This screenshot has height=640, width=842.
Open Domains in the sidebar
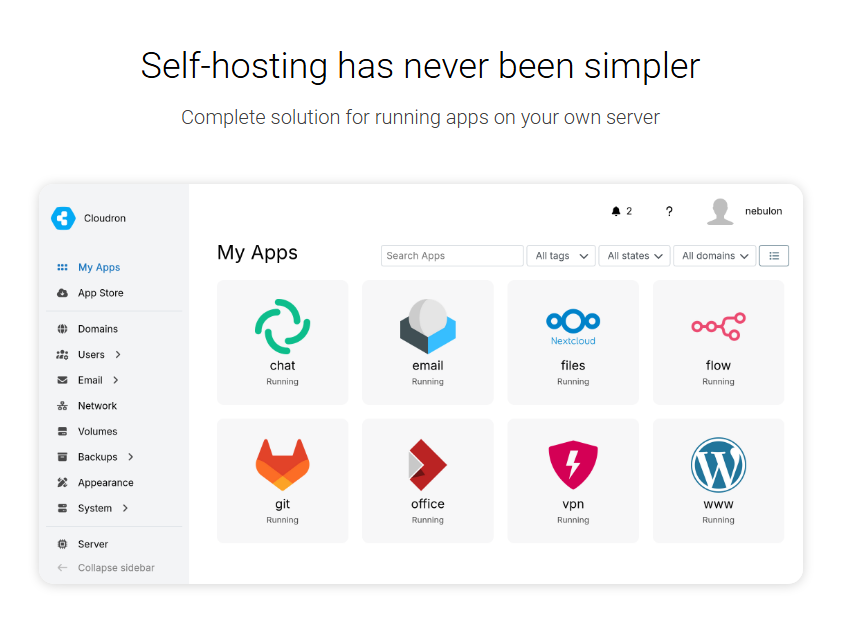pos(98,329)
